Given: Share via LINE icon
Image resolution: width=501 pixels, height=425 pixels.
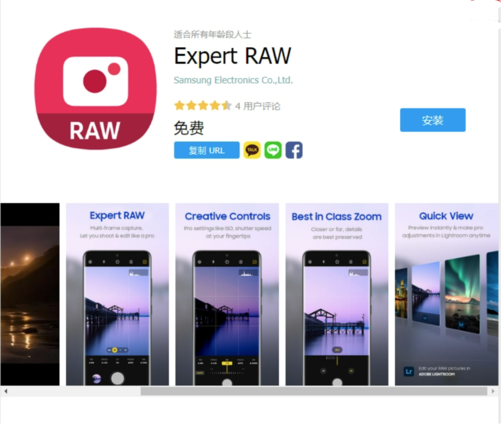Looking at the screenshot, I should pyautogui.click(x=273, y=150).
